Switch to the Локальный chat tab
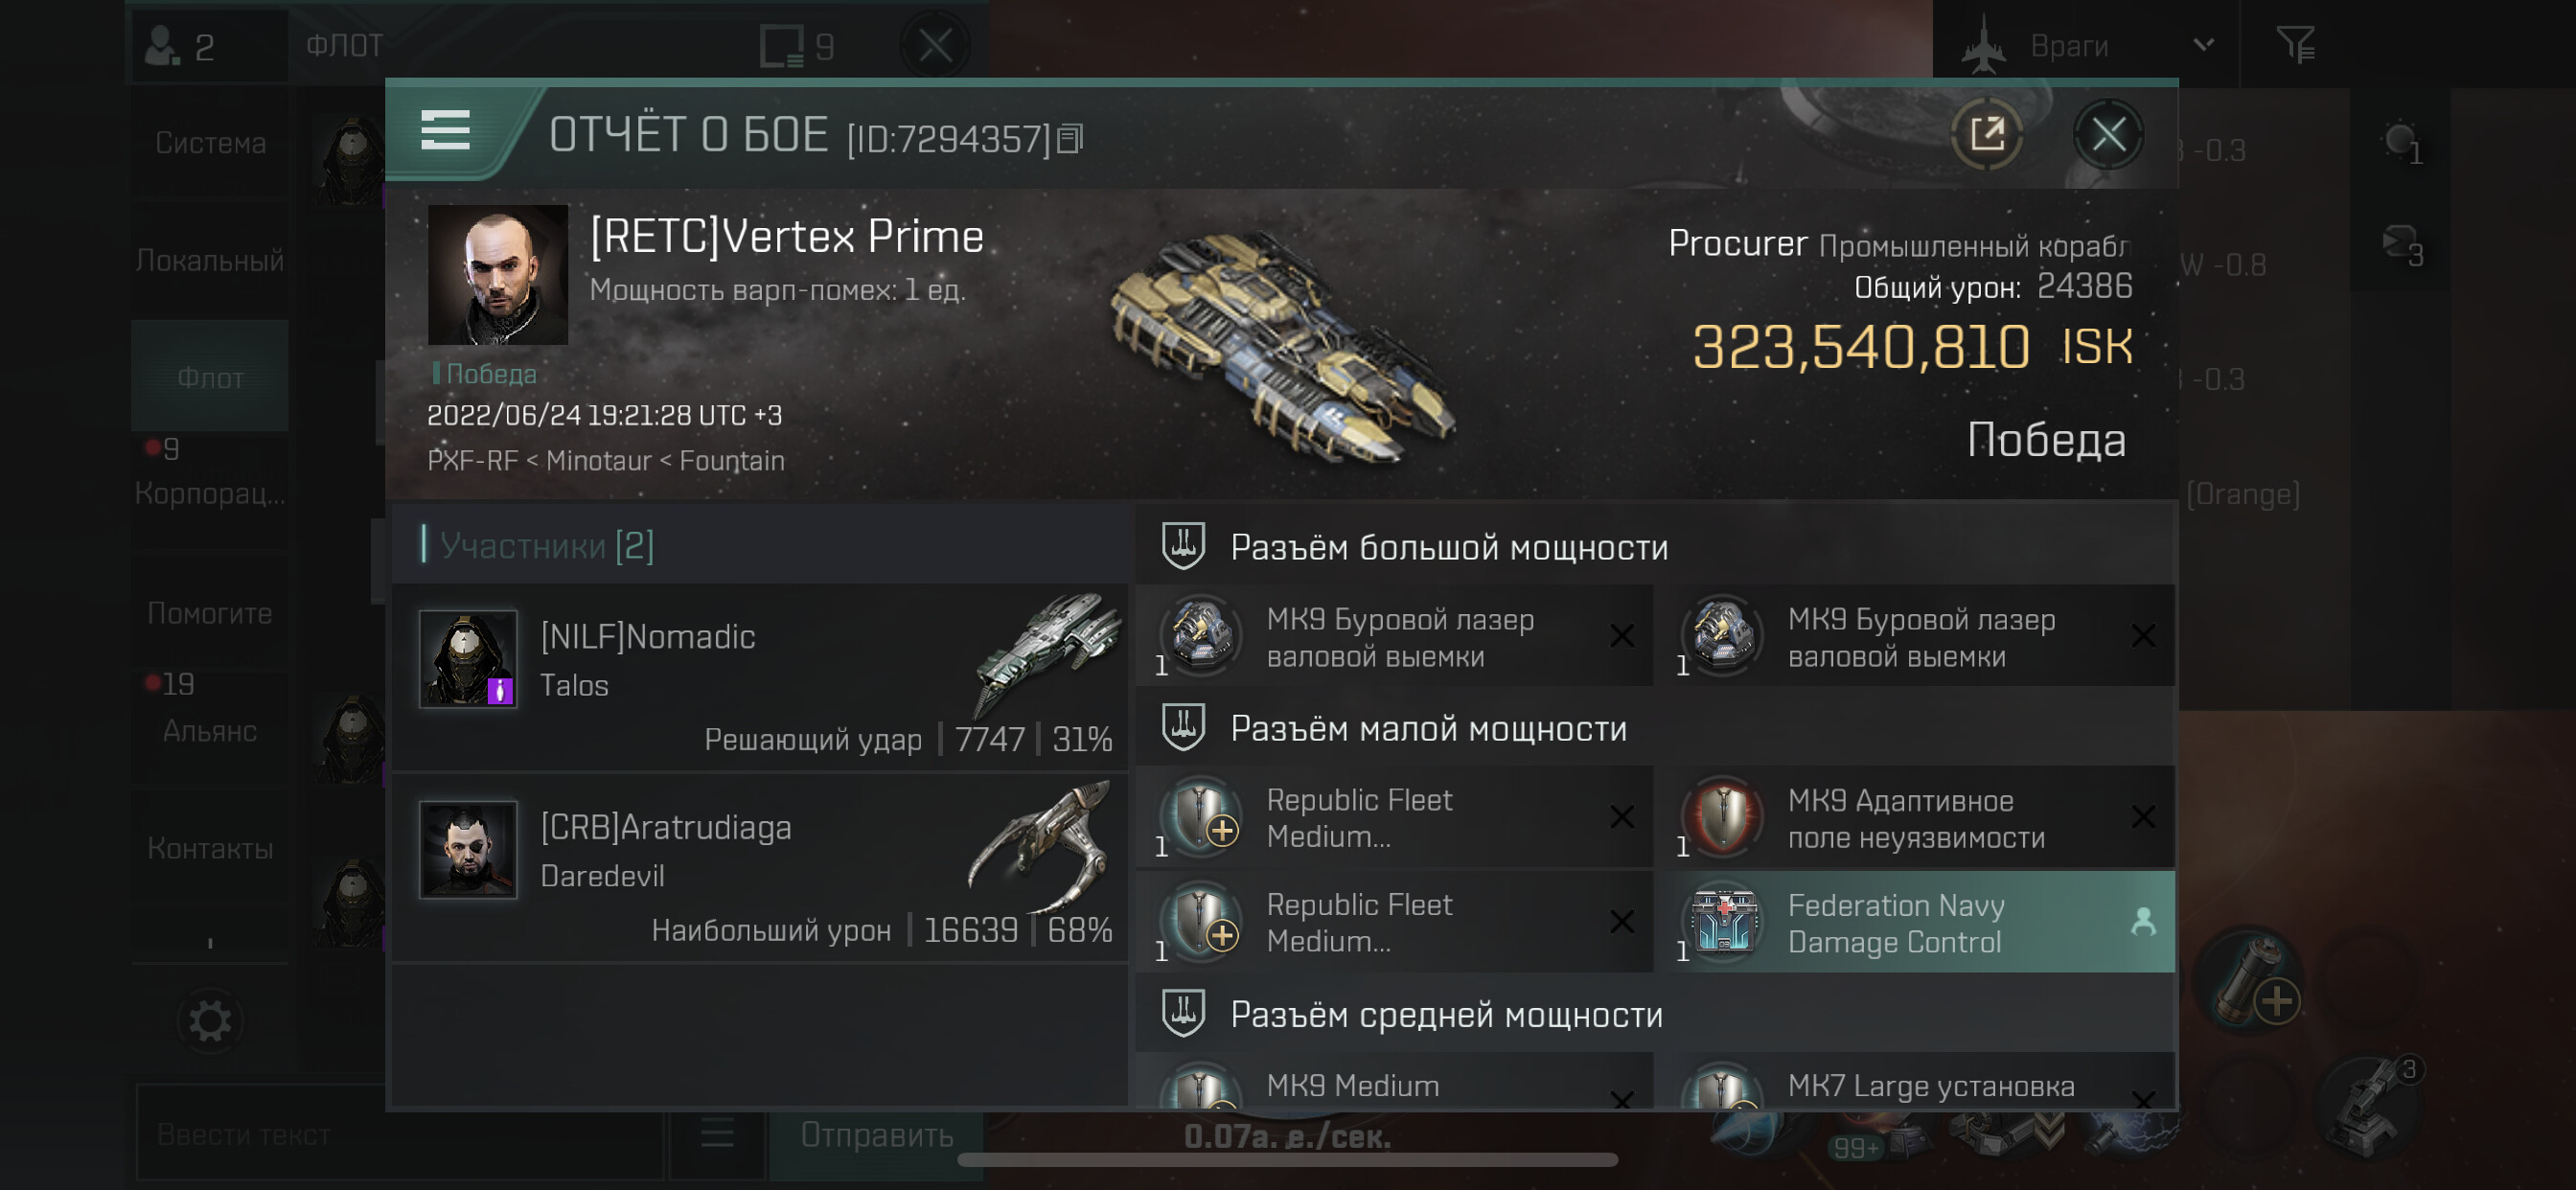 (210, 261)
